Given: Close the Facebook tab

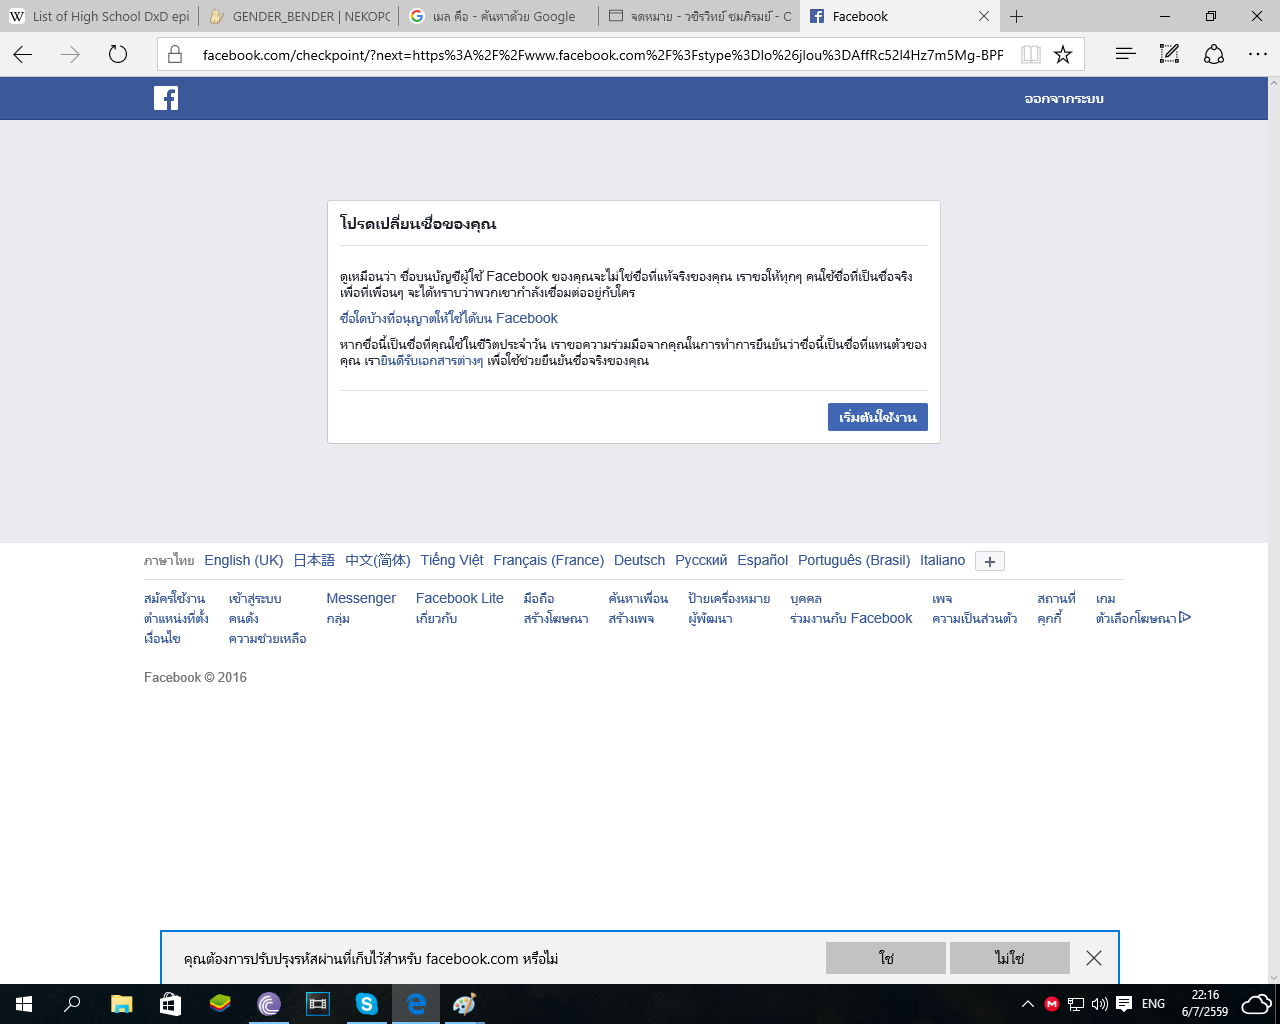Looking at the screenshot, I should click(x=984, y=16).
